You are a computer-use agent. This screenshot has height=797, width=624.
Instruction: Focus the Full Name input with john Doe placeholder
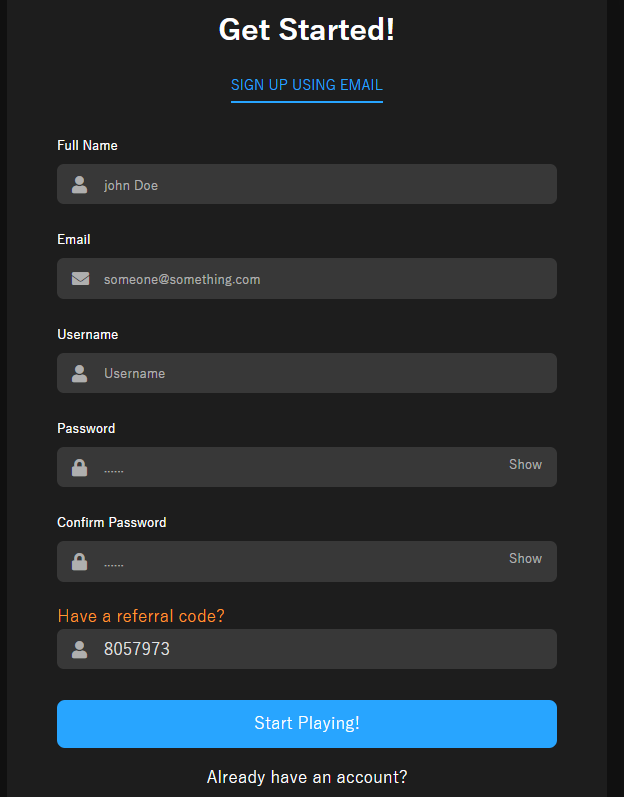pyautogui.click(x=307, y=184)
